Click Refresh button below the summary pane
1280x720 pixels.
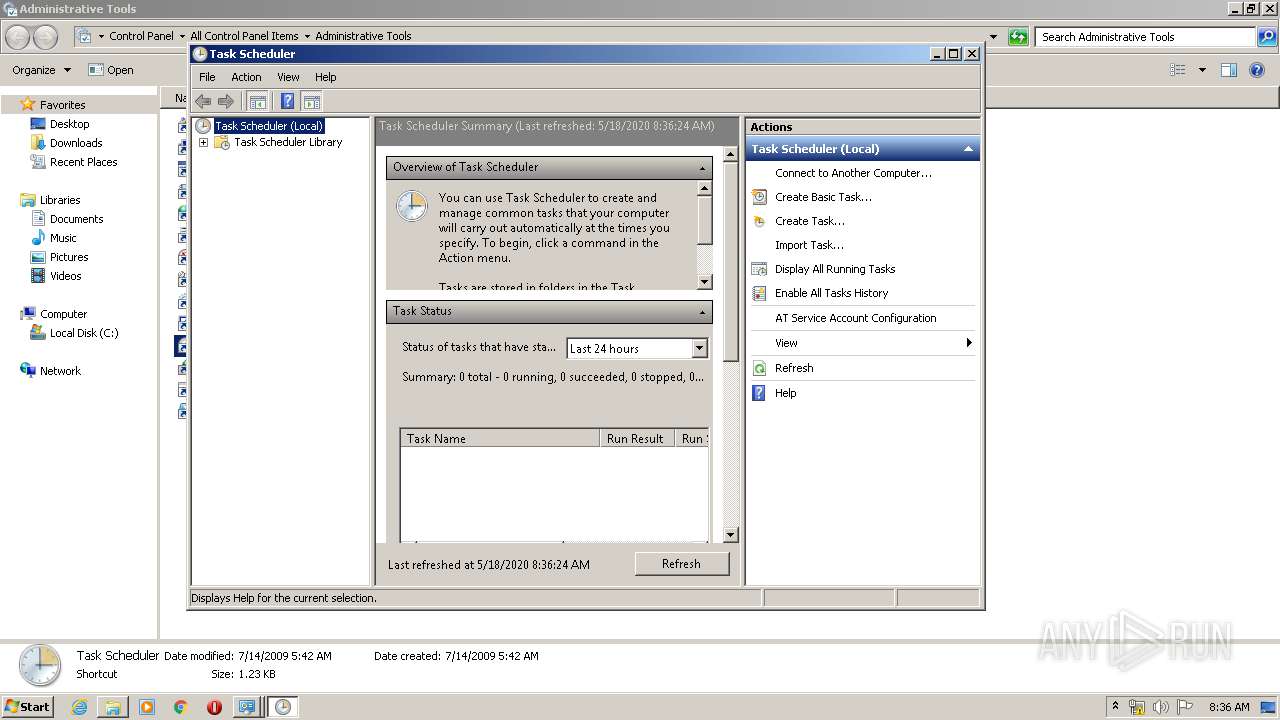tap(681, 564)
